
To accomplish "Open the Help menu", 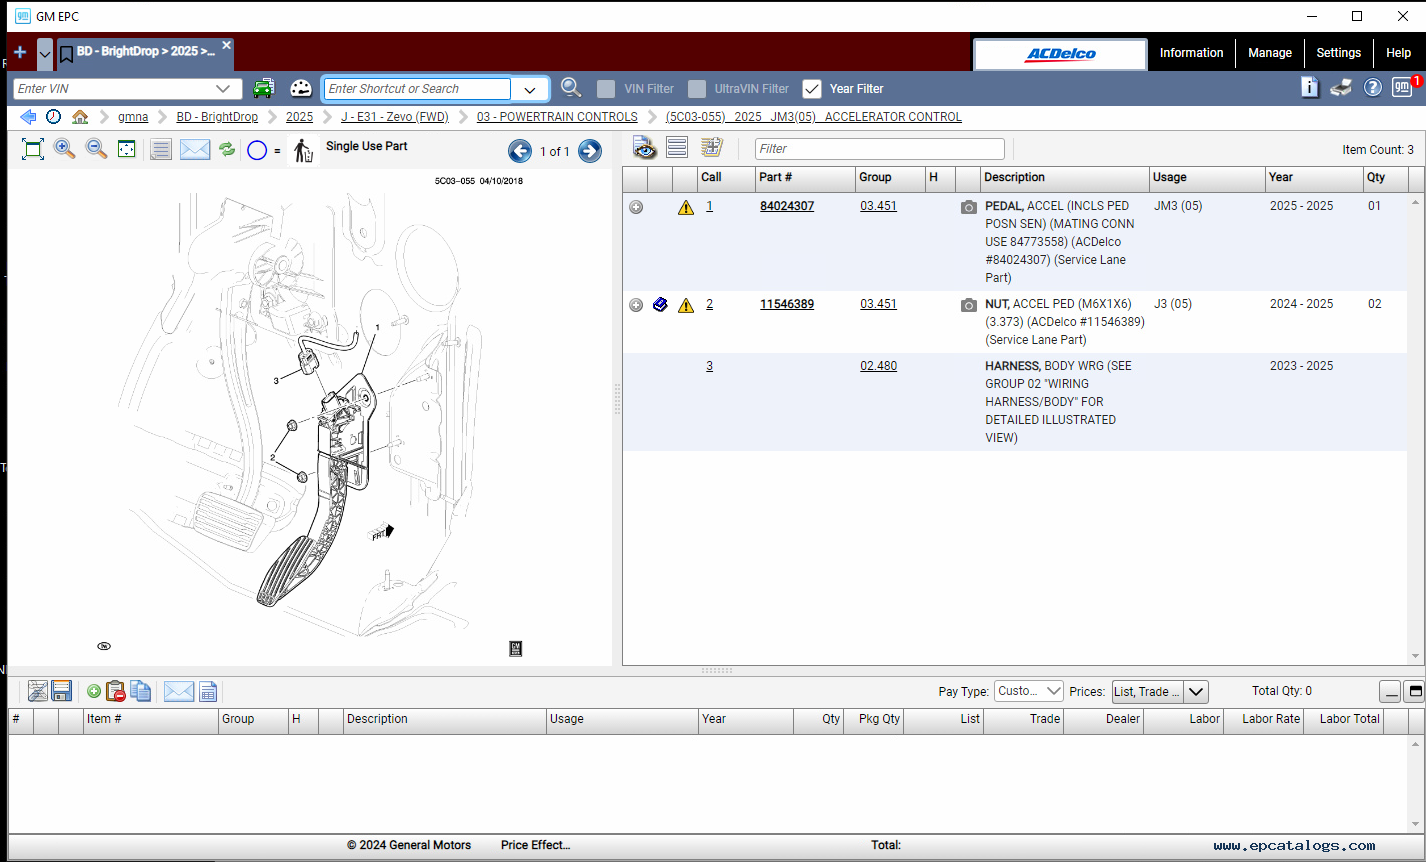I will (x=1398, y=53).
